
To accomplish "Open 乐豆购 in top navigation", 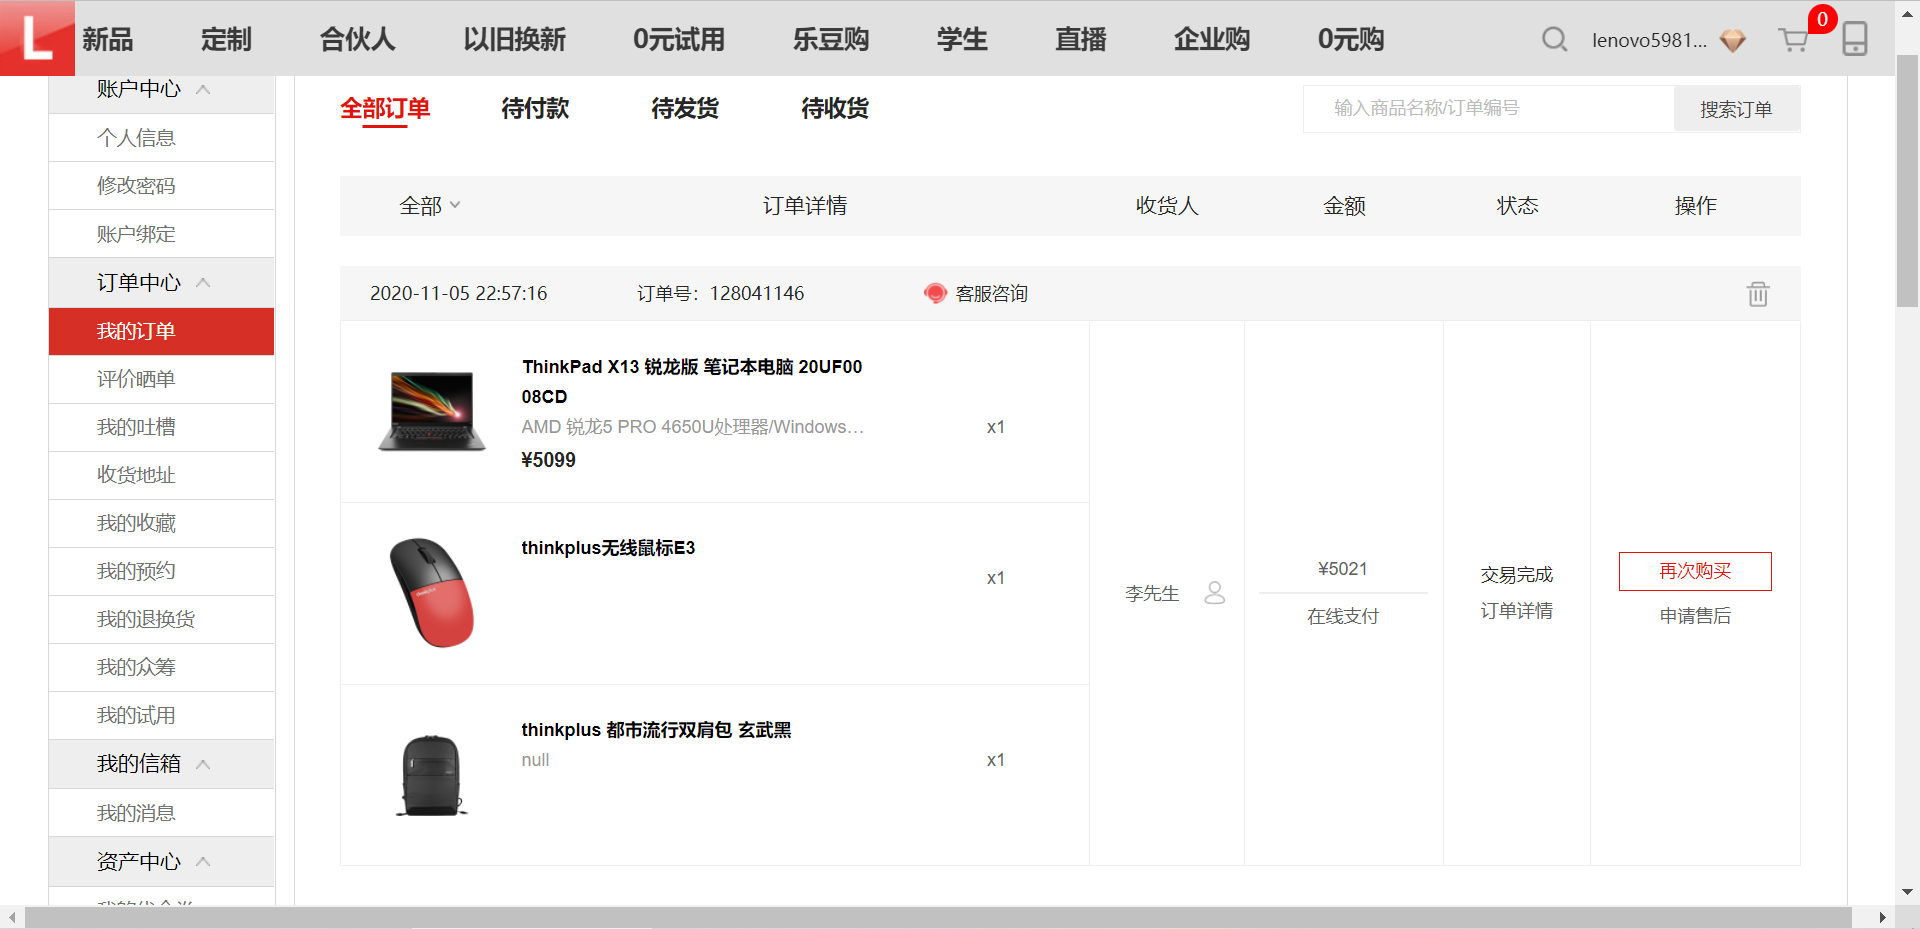I will click(x=831, y=39).
